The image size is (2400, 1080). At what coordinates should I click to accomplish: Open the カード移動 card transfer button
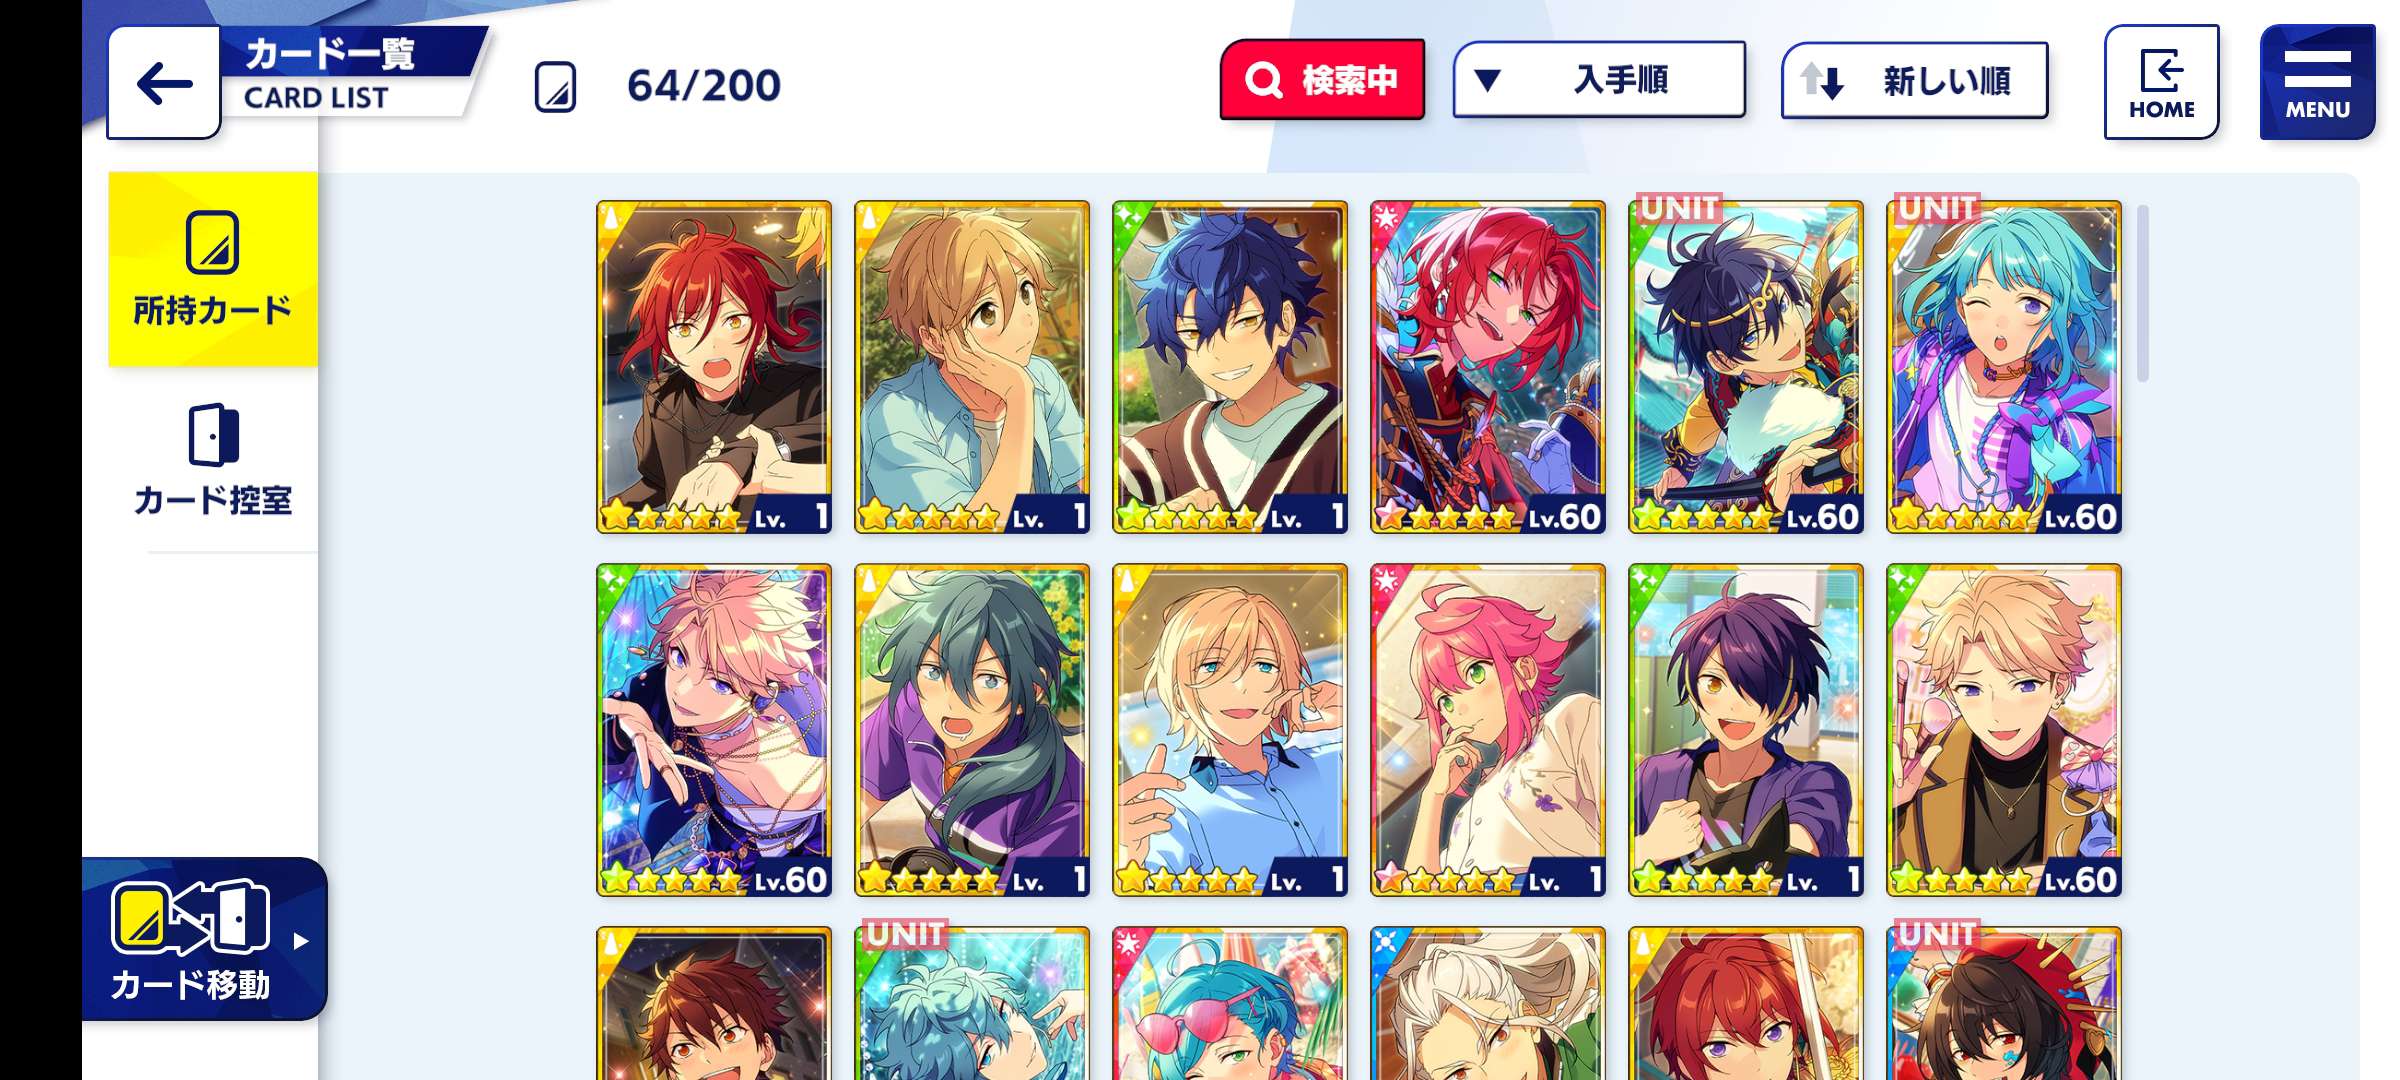pyautogui.click(x=204, y=939)
